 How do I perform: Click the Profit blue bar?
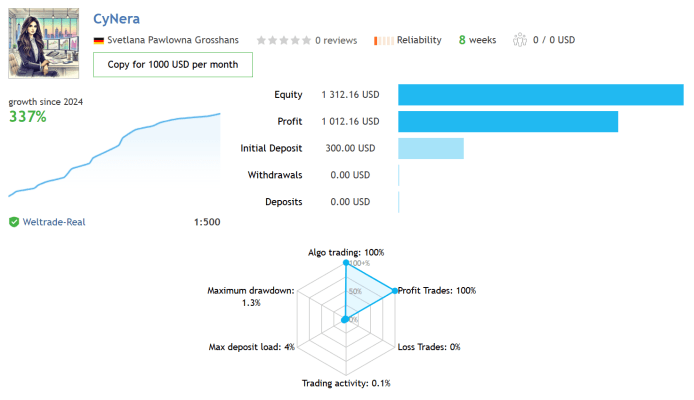point(507,122)
